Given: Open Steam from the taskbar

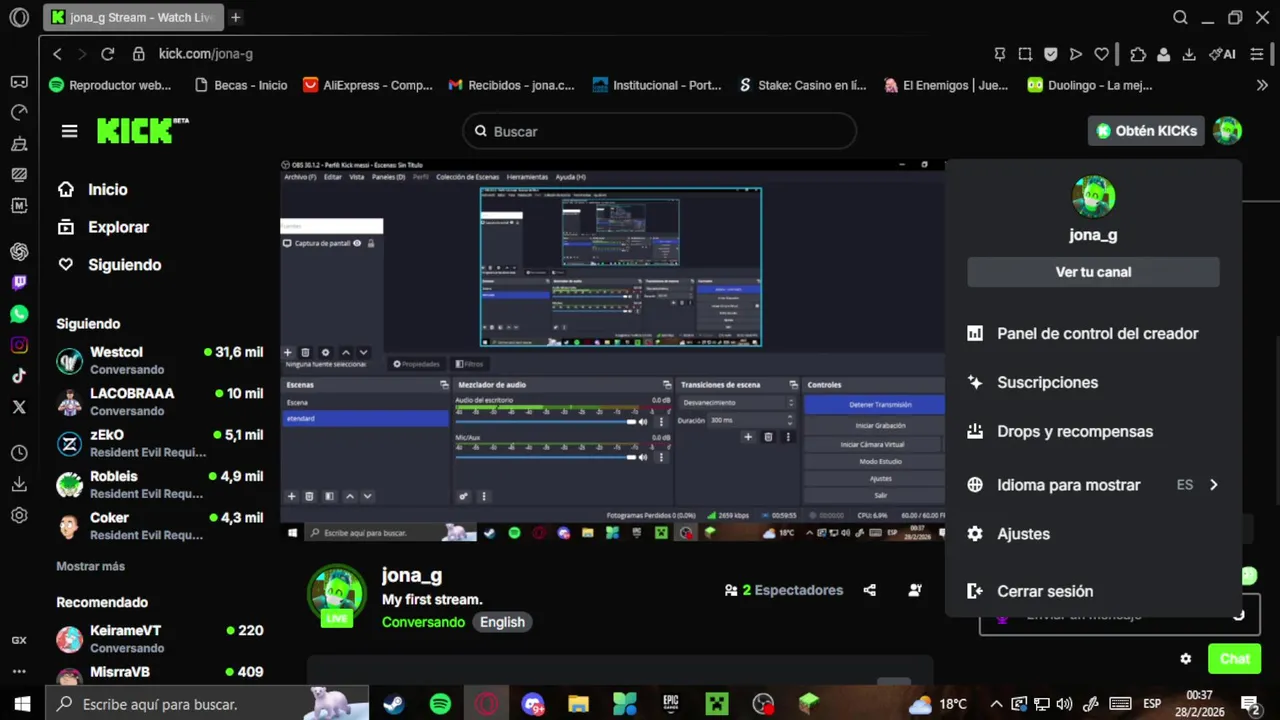Looking at the screenshot, I should click(x=394, y=704).
